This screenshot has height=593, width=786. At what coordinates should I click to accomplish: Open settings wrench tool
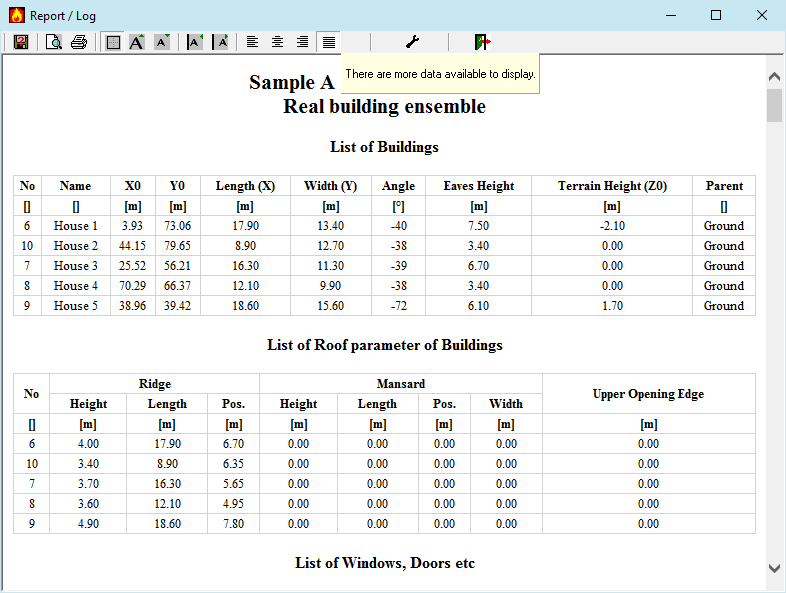click(412, 42)
